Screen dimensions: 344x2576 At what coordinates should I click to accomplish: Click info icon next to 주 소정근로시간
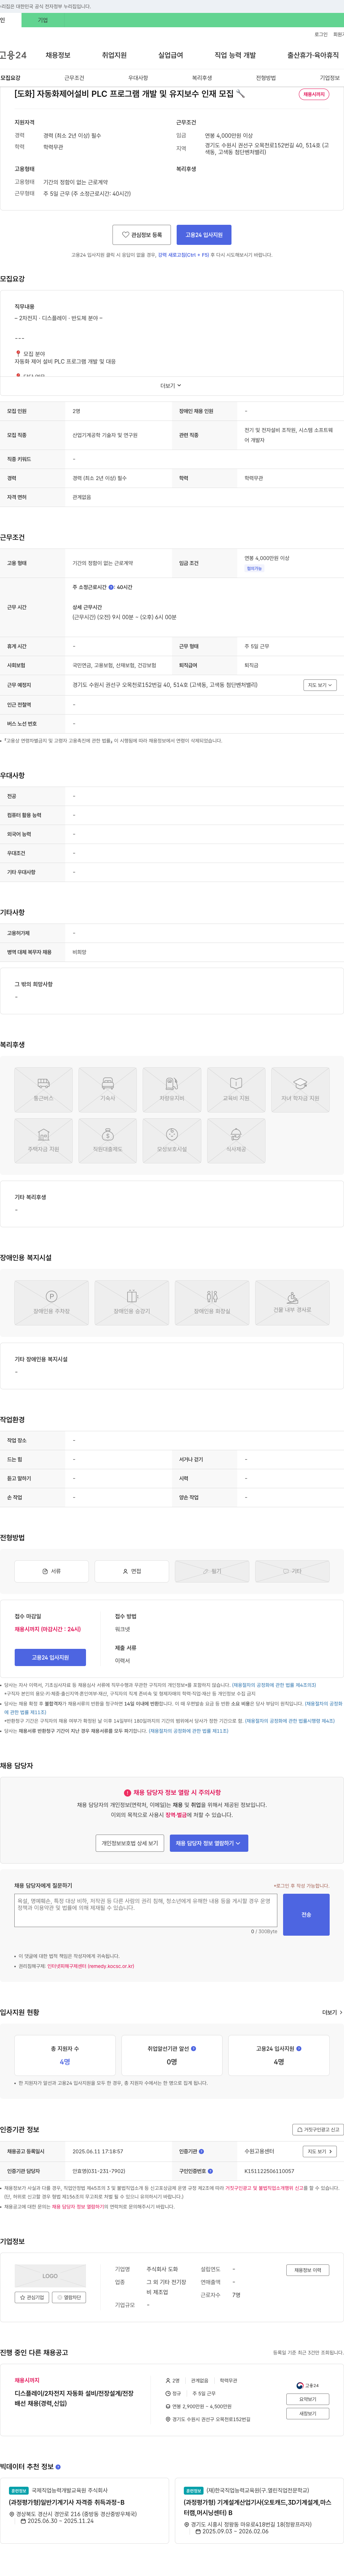pos(111,587)
